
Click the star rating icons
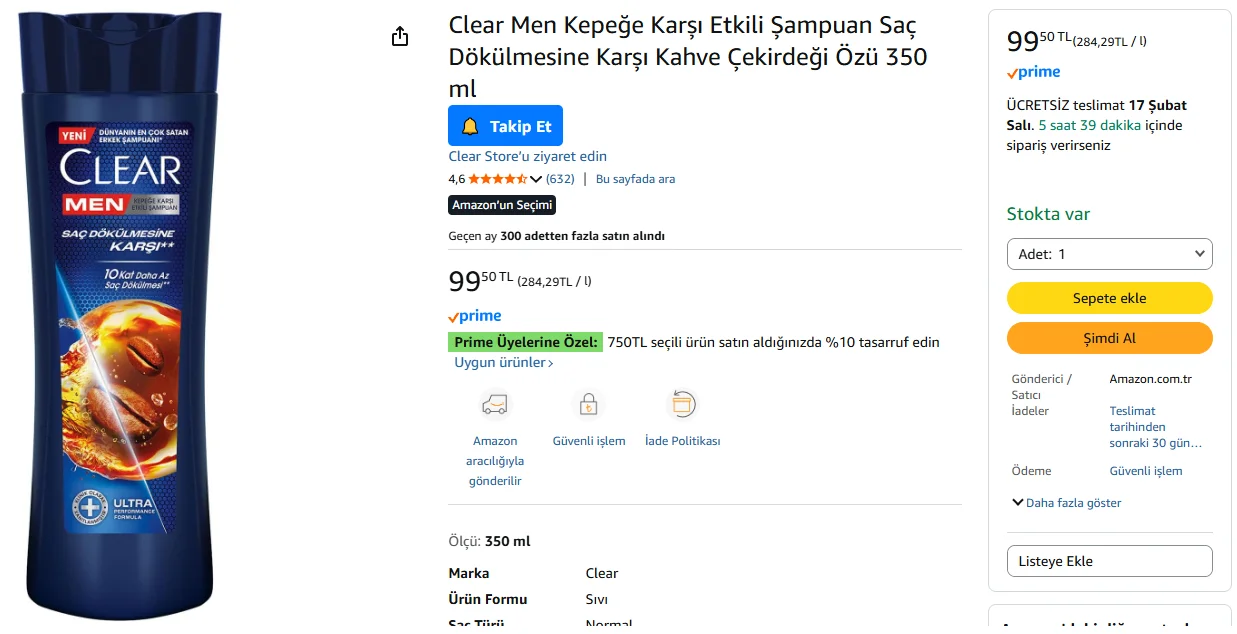(x=497, y=179)
